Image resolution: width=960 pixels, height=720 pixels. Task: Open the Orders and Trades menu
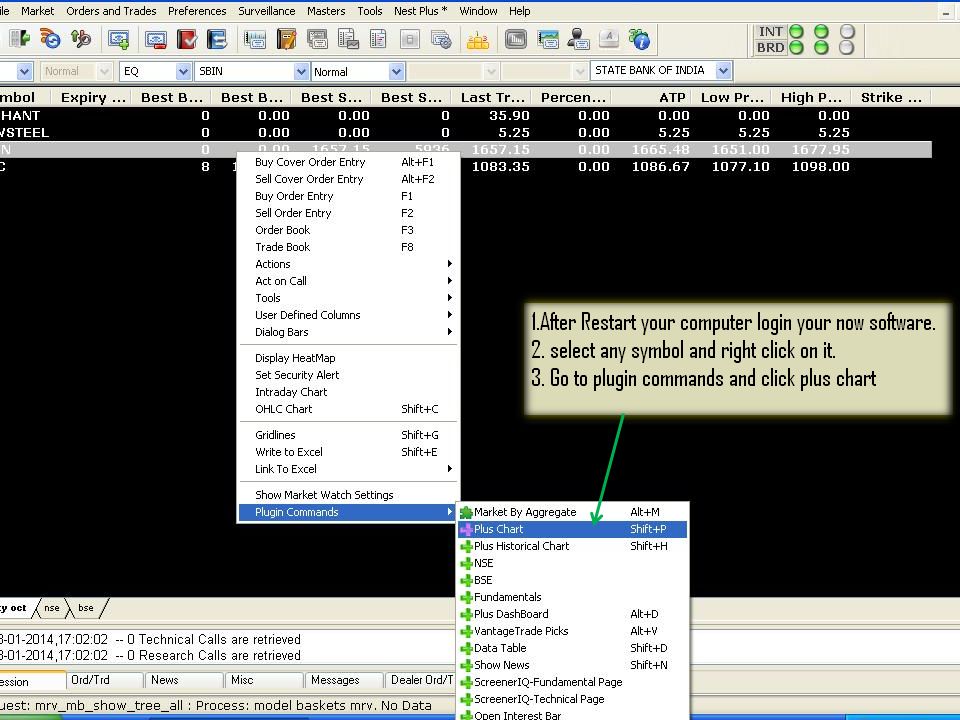(x=111, y=11)
